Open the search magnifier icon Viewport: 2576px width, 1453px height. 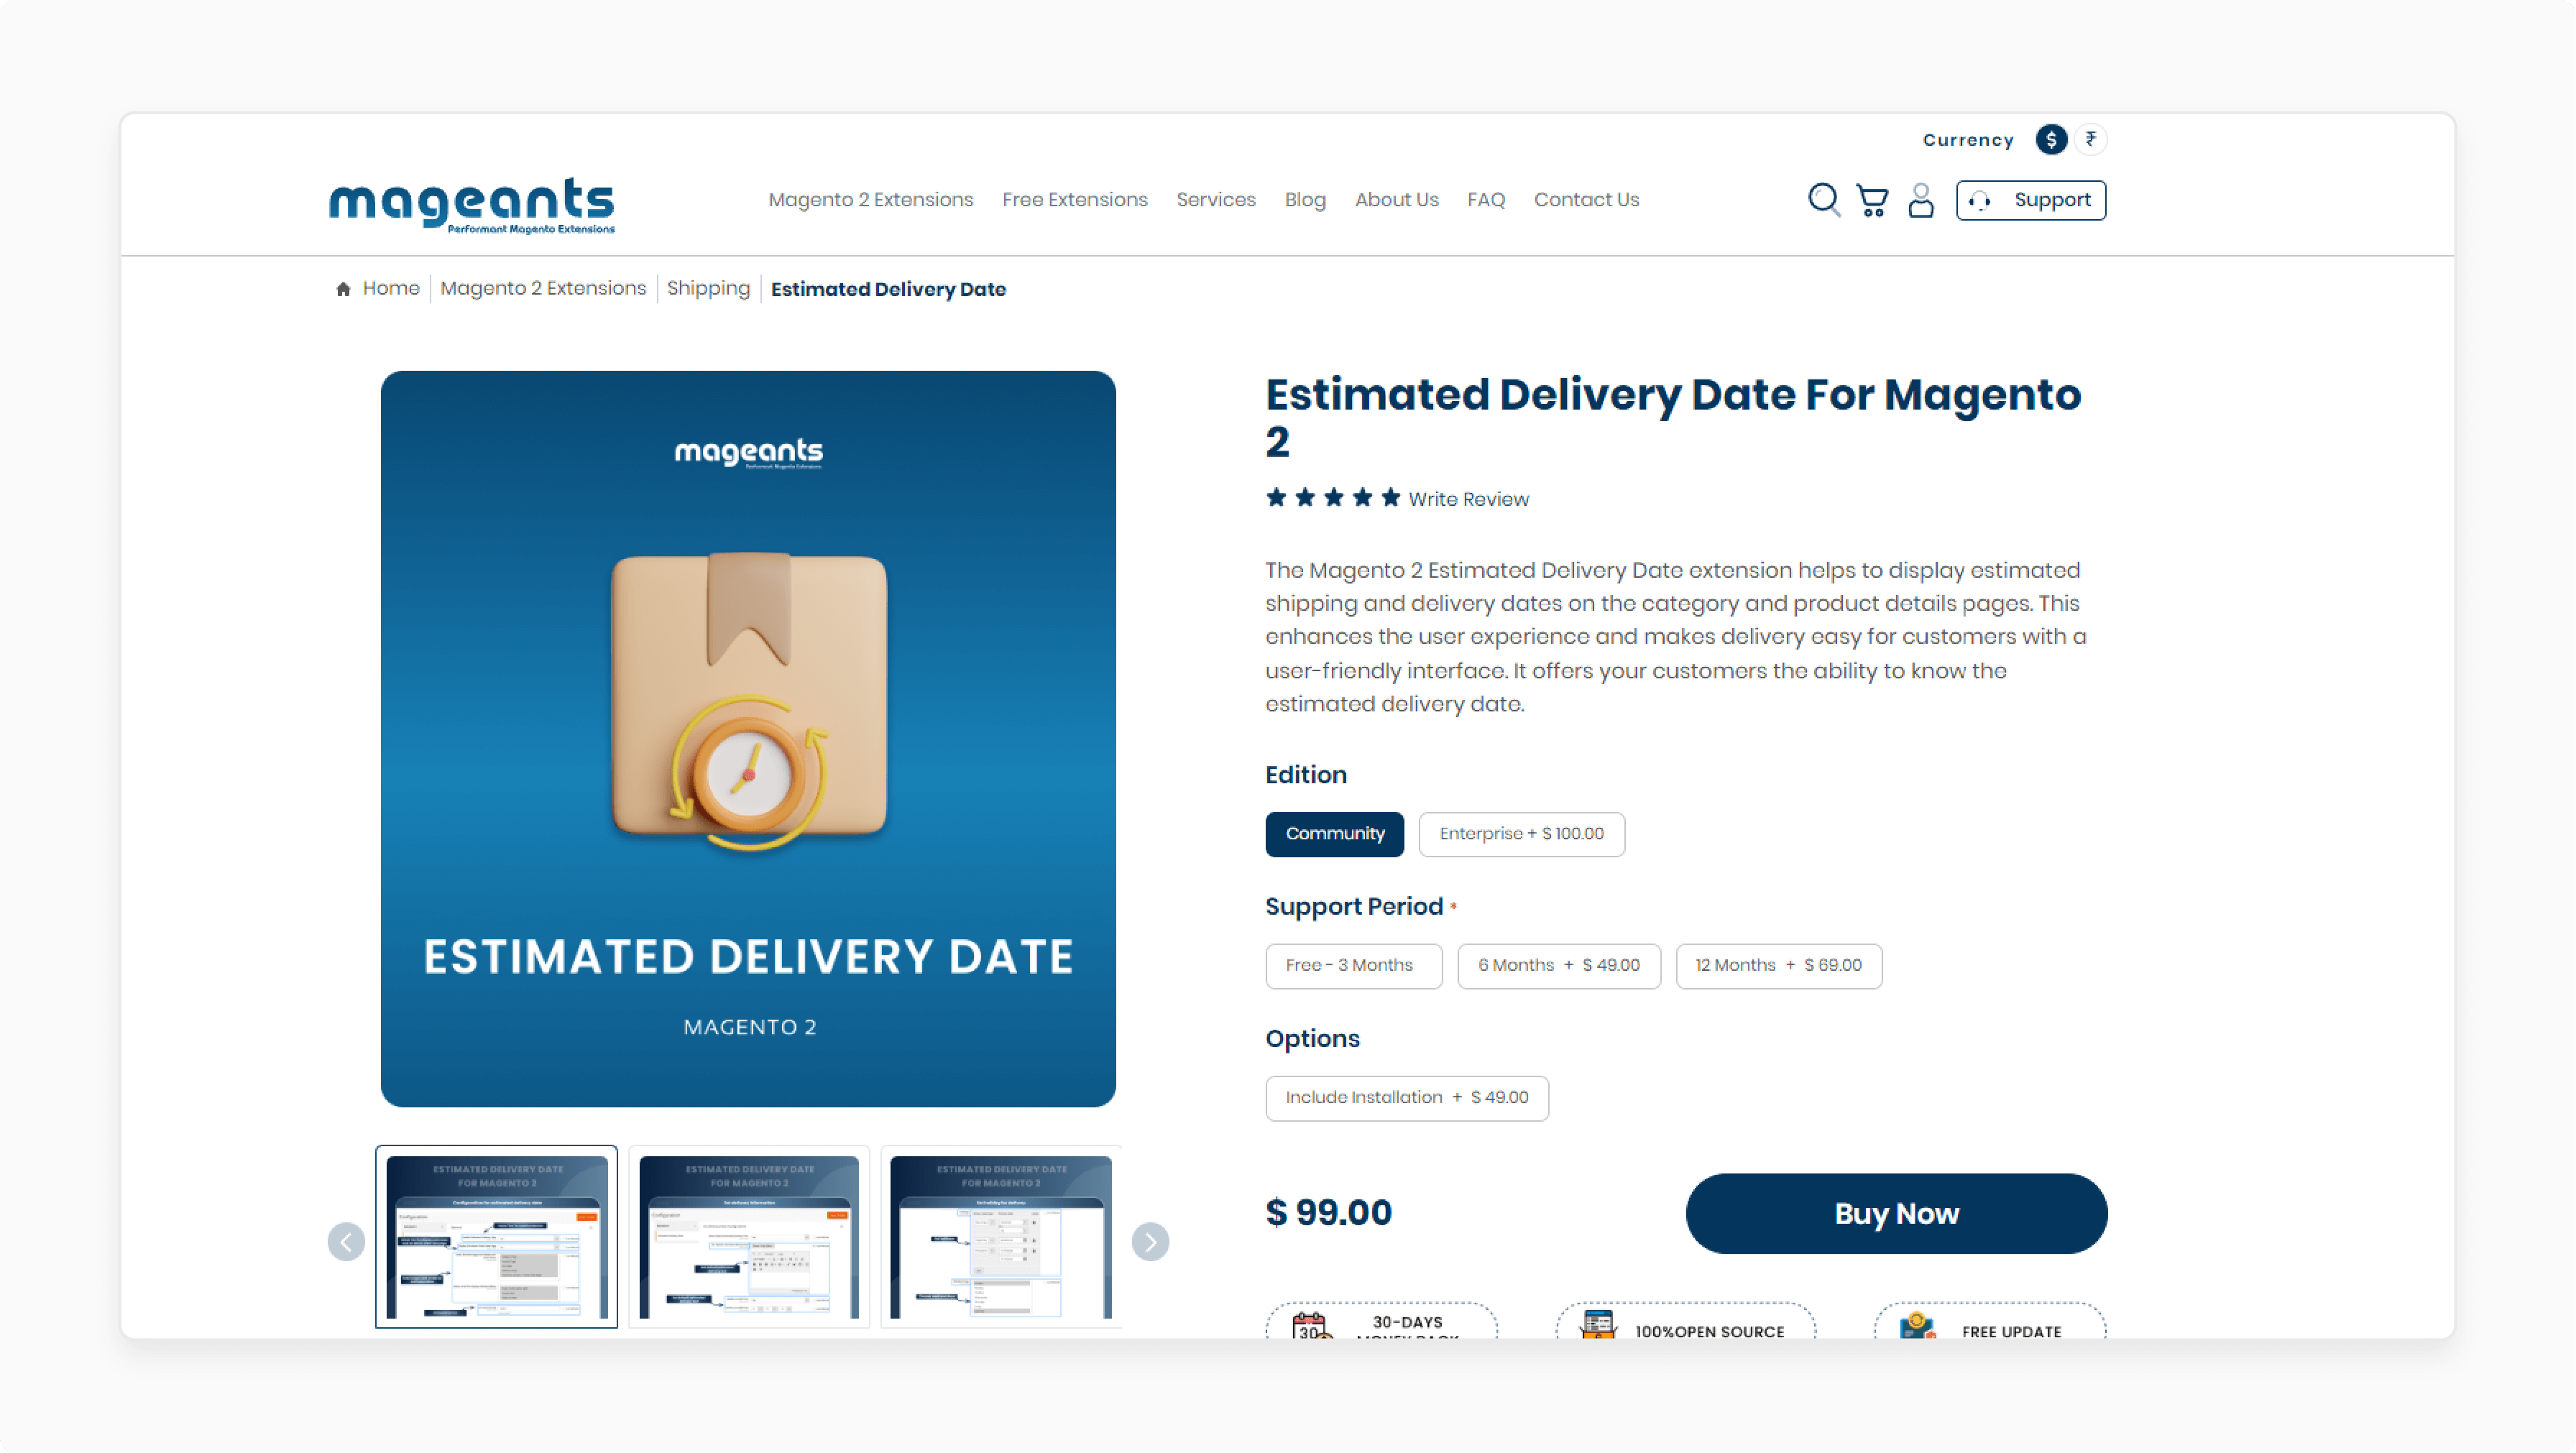(x=1824, y=200)
